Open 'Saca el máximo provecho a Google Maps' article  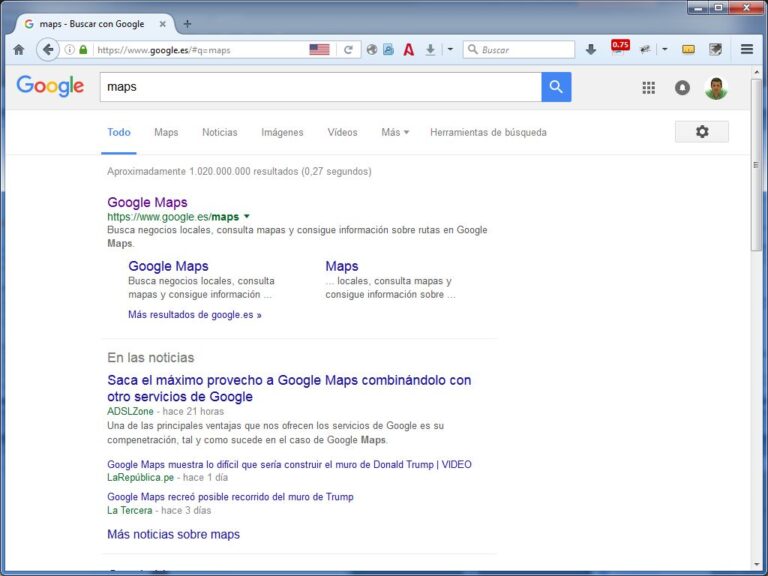click(x=289, y=388)
